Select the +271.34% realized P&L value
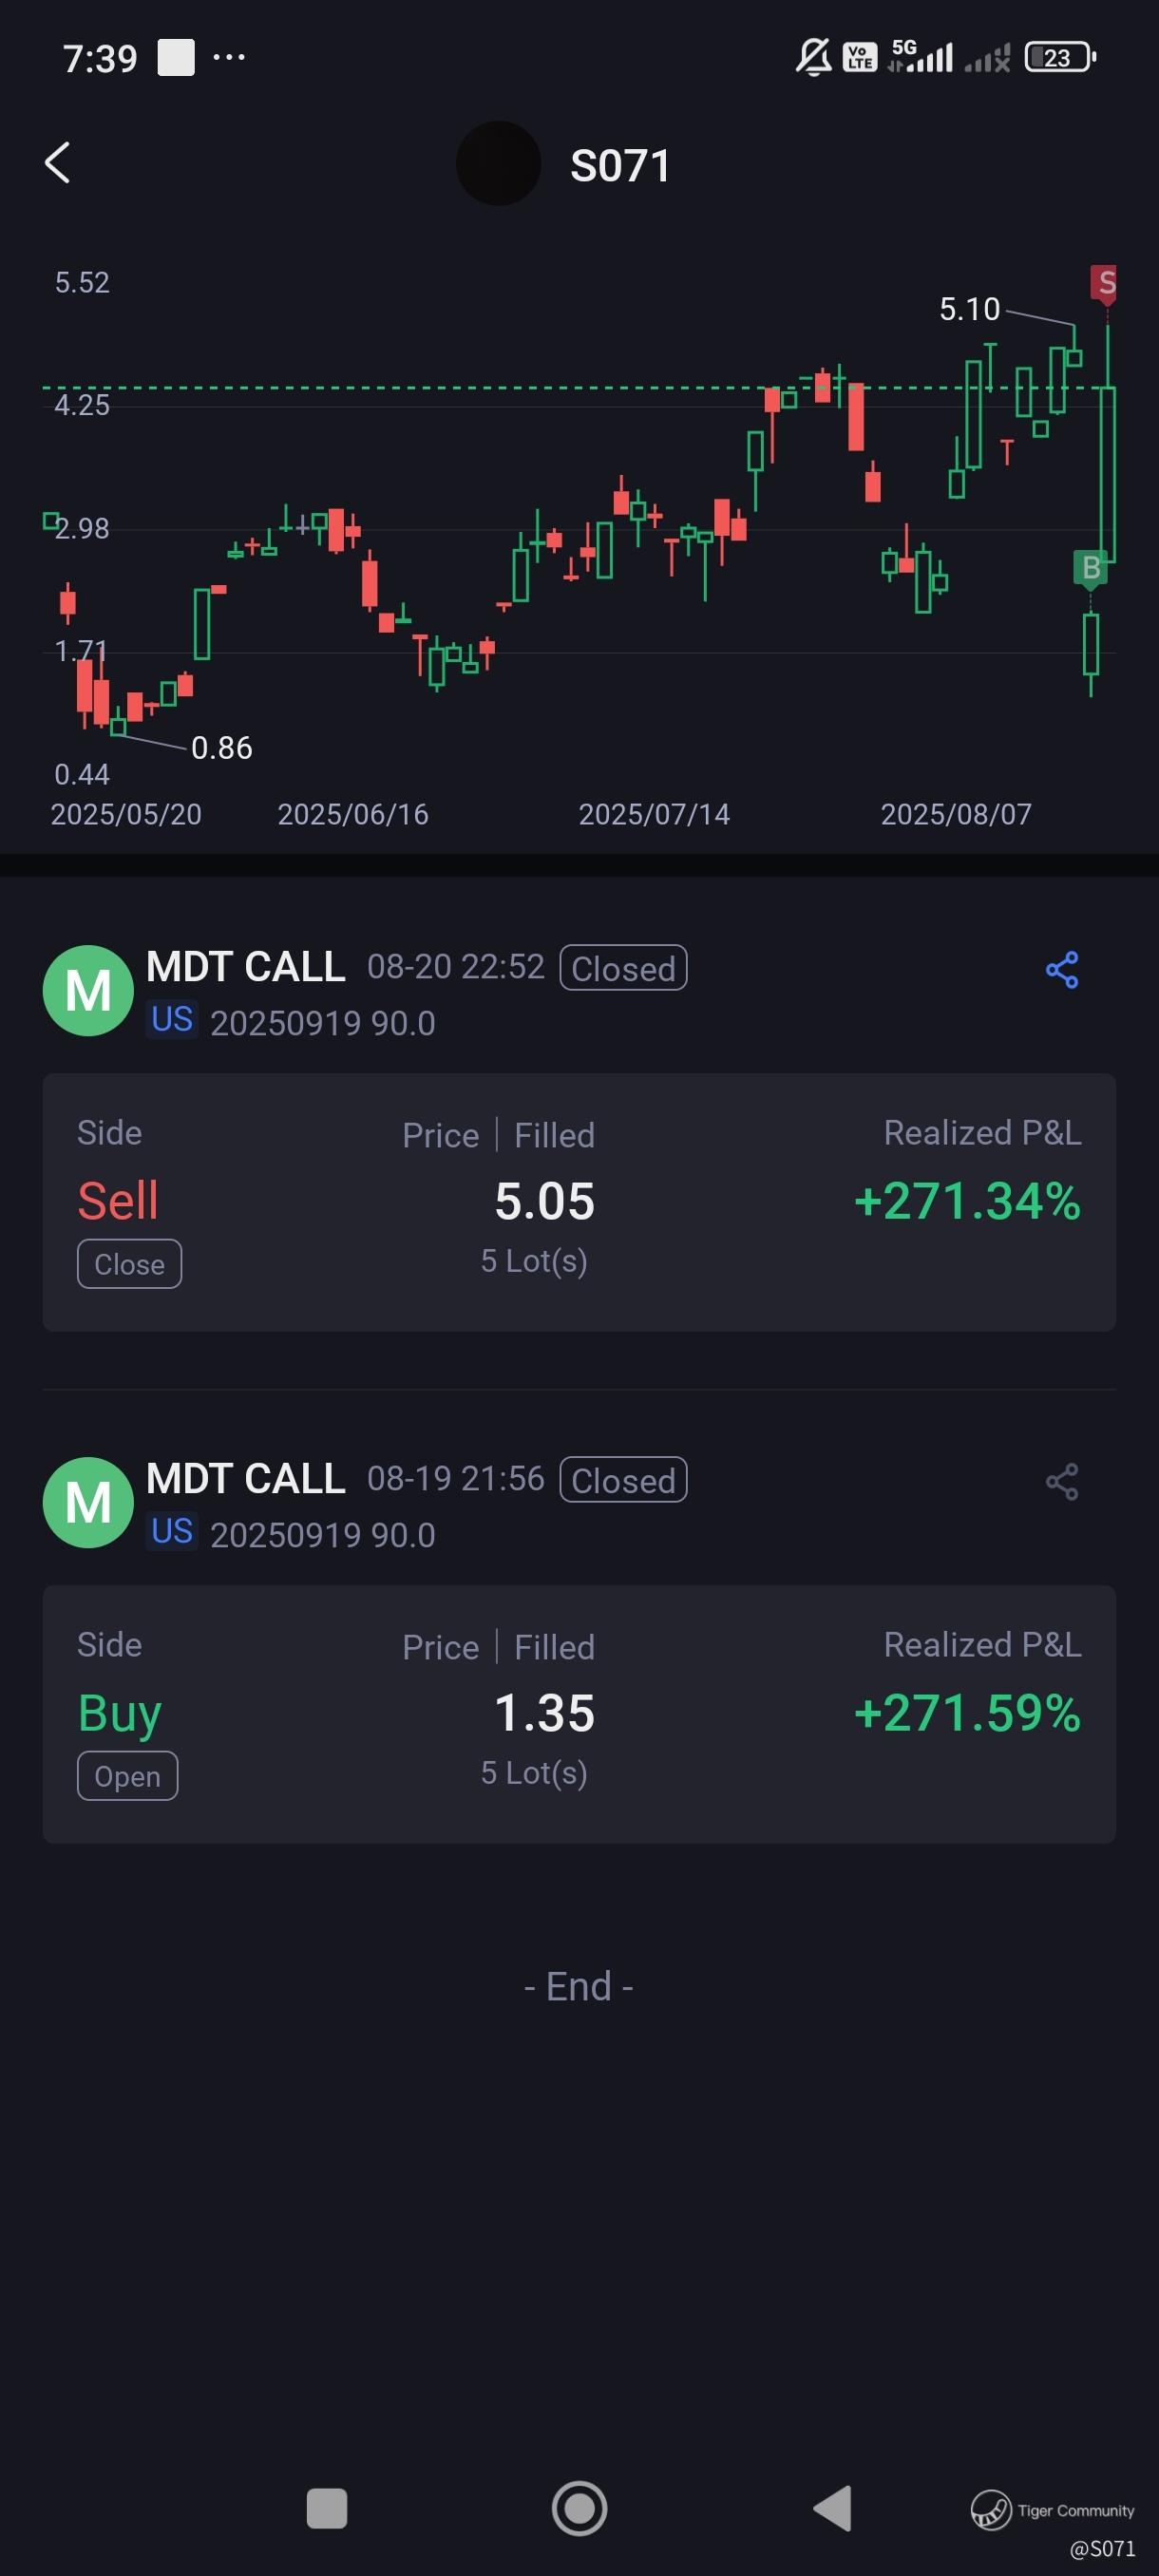The height and width of the screenshot is (2576, 1159). [967, 1201]
